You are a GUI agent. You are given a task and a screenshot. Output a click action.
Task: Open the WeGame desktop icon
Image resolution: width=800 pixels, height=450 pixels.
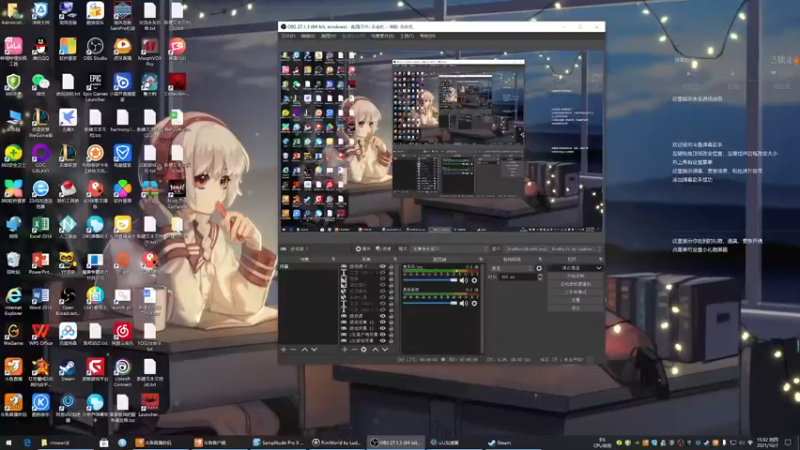tap(13, 335)
